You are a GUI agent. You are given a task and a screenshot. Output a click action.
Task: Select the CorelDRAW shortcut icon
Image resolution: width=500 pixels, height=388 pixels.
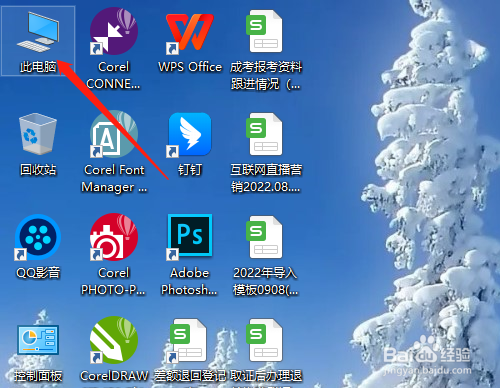[x=114, y=340]
